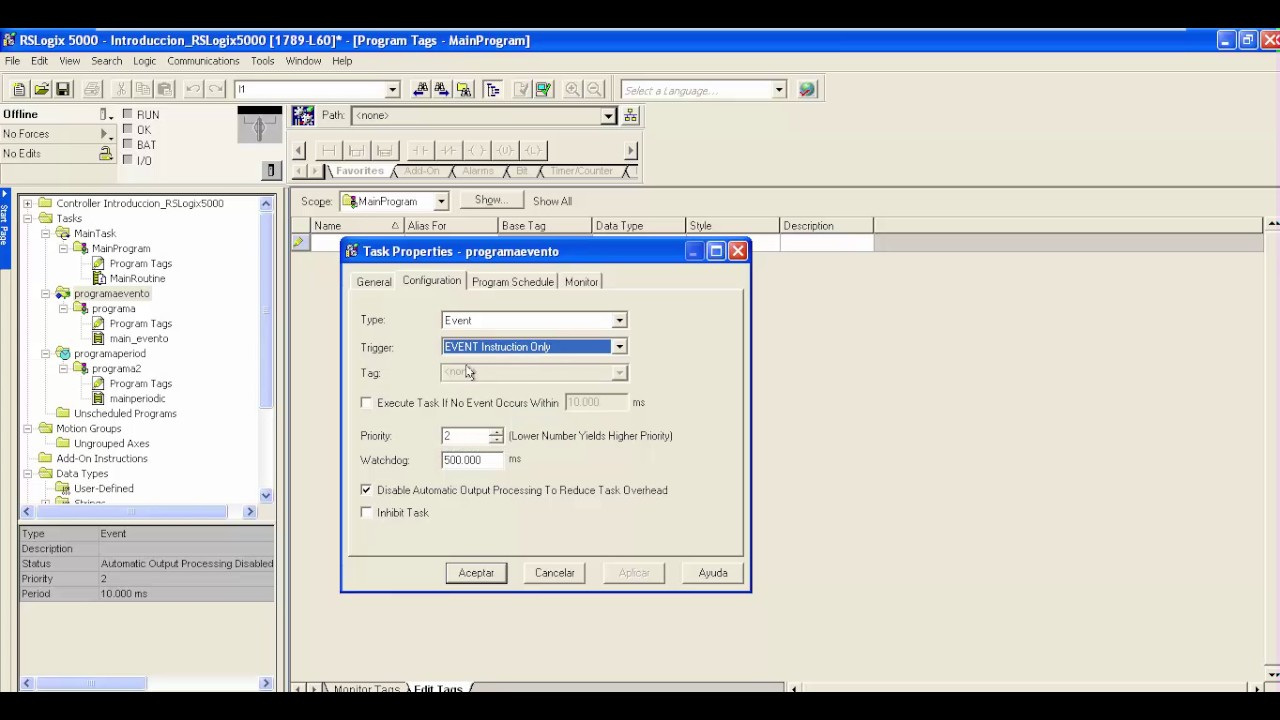Viewport: 1280px width, 720px height.
Task: Click the organizer tree horizontal scrollbar
Action: (138, 512)
